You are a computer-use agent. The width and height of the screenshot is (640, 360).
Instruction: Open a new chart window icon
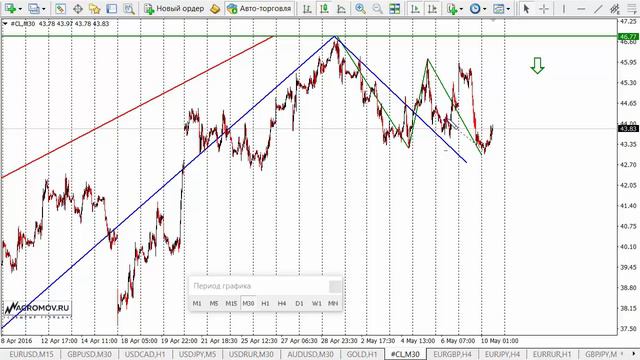(10, 8)
